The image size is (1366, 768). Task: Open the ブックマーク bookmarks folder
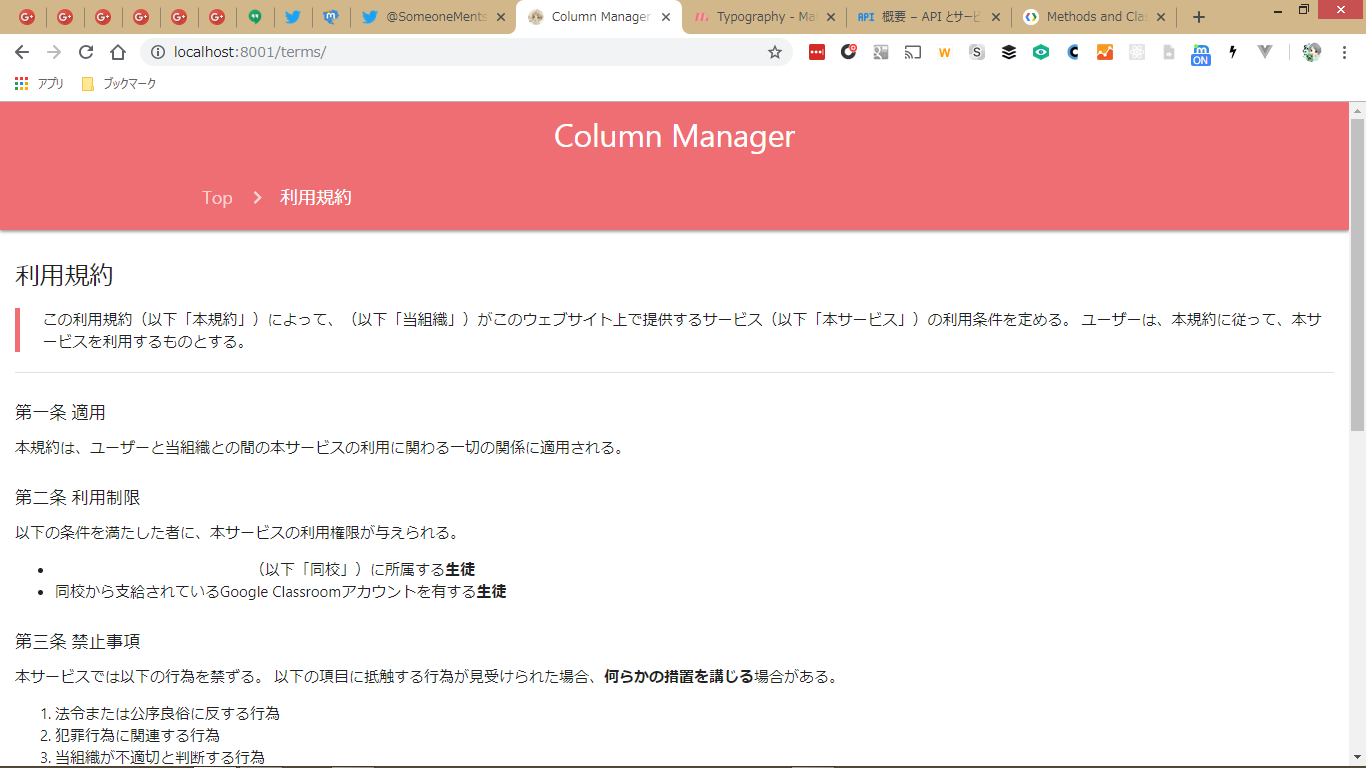(119, 84)
